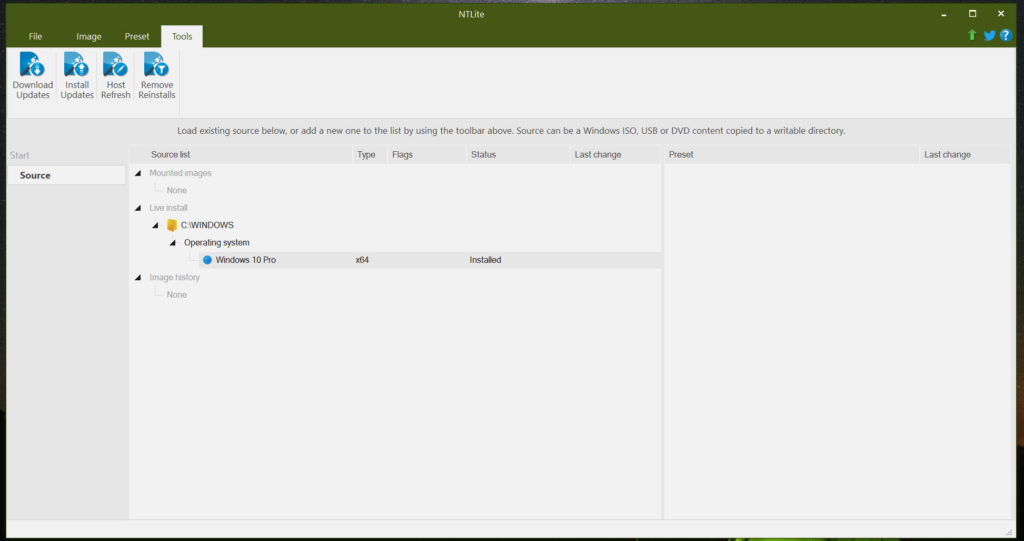Click the Mounted images label
The height and width of the screenshot is (541, 1024).
[x=180, y=173]
